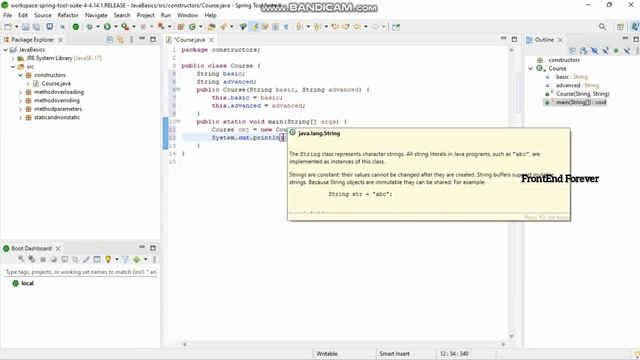Click the Next Annotation icon
This screenshot has height=360, width=640.
[x=300, y=27]
